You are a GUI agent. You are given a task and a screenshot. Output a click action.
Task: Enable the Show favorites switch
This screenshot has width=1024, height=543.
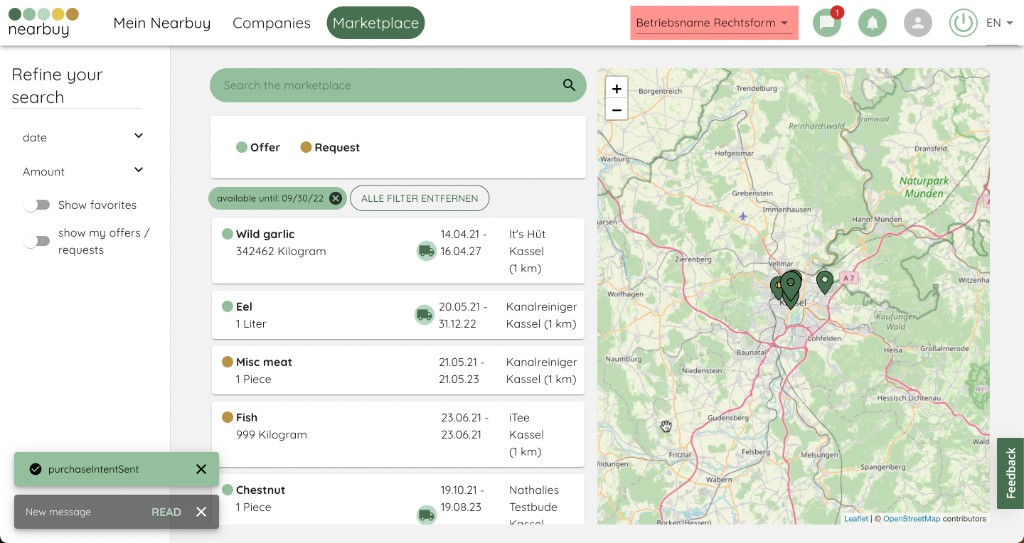tap(37, 205)
